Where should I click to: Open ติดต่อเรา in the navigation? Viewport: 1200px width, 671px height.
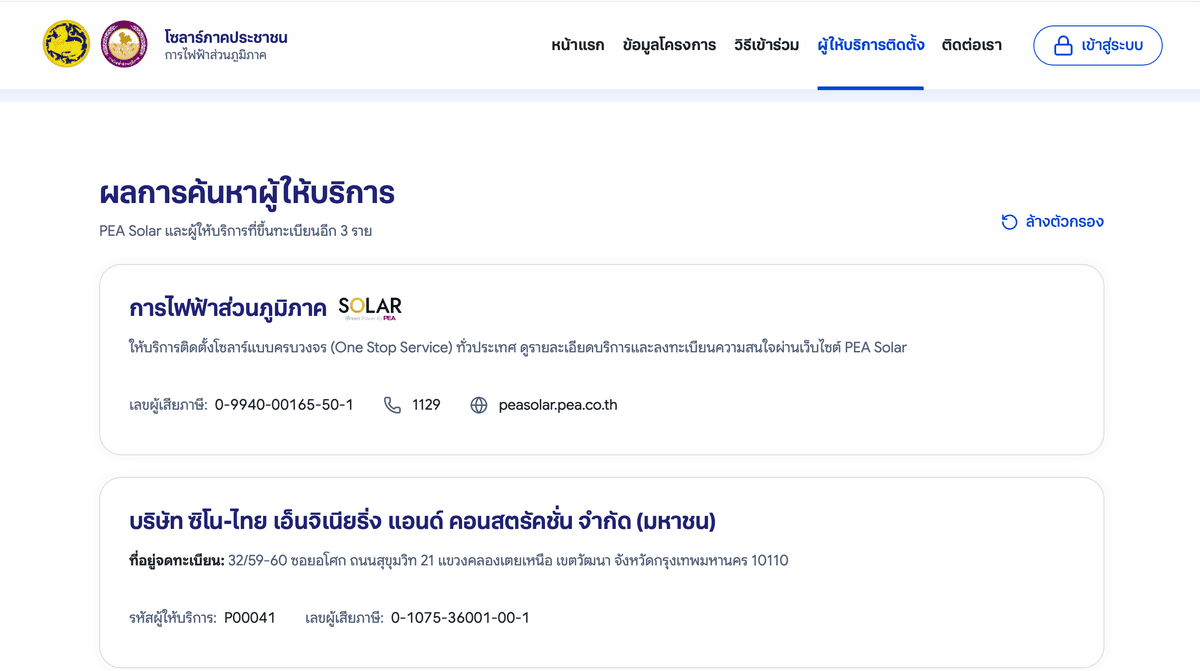coord(972,45)
